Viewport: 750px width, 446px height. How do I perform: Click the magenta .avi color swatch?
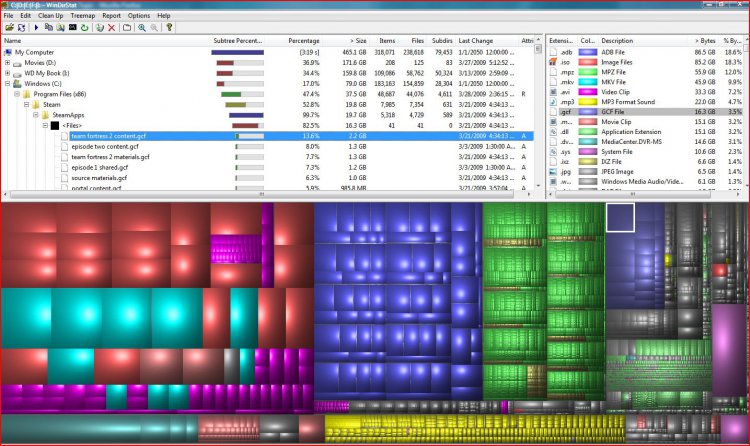(x=588, y=92)
